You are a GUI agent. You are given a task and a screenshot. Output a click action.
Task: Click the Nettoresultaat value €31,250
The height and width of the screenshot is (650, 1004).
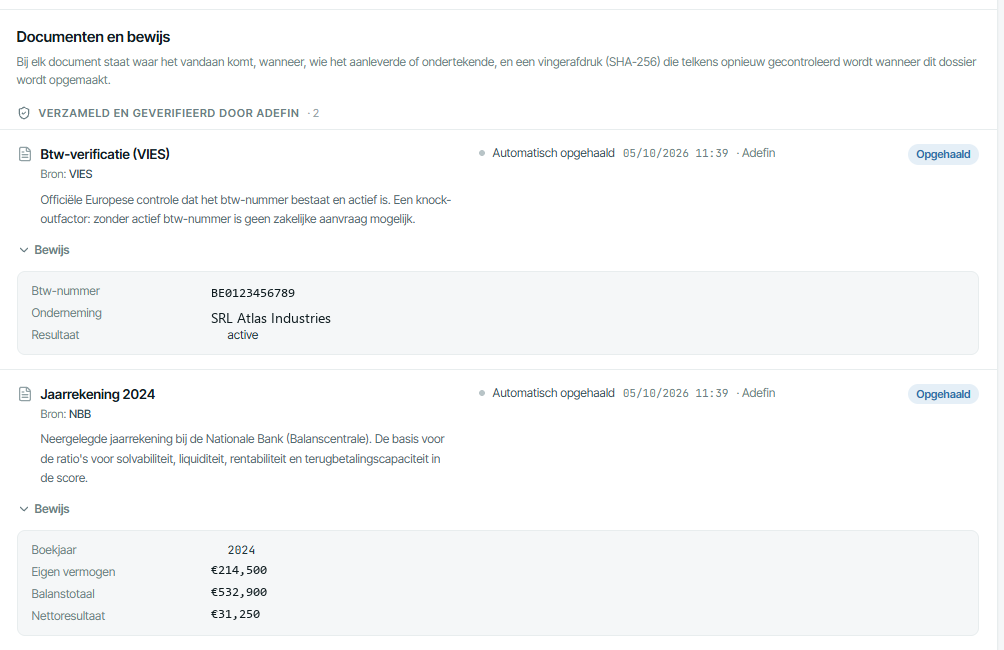pyautogui.click(x=235, y=614)
